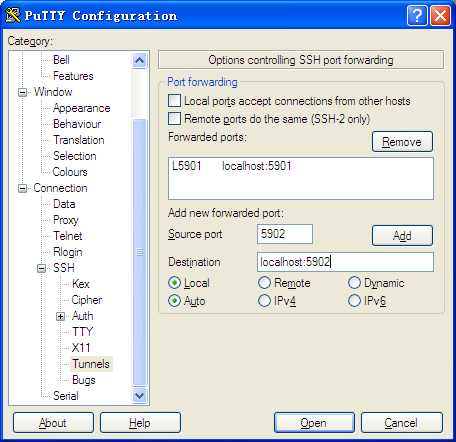Click the Help button at bottom
The image size is (456, 442).
click(140, 423)
